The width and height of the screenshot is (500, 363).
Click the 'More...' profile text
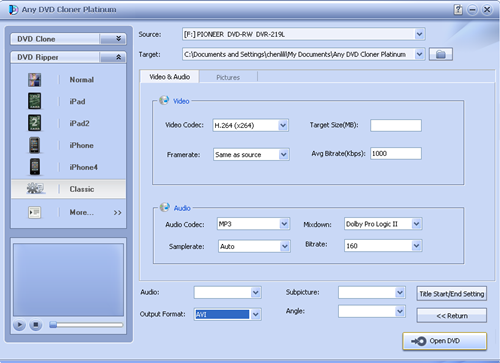tap(81, 212)
